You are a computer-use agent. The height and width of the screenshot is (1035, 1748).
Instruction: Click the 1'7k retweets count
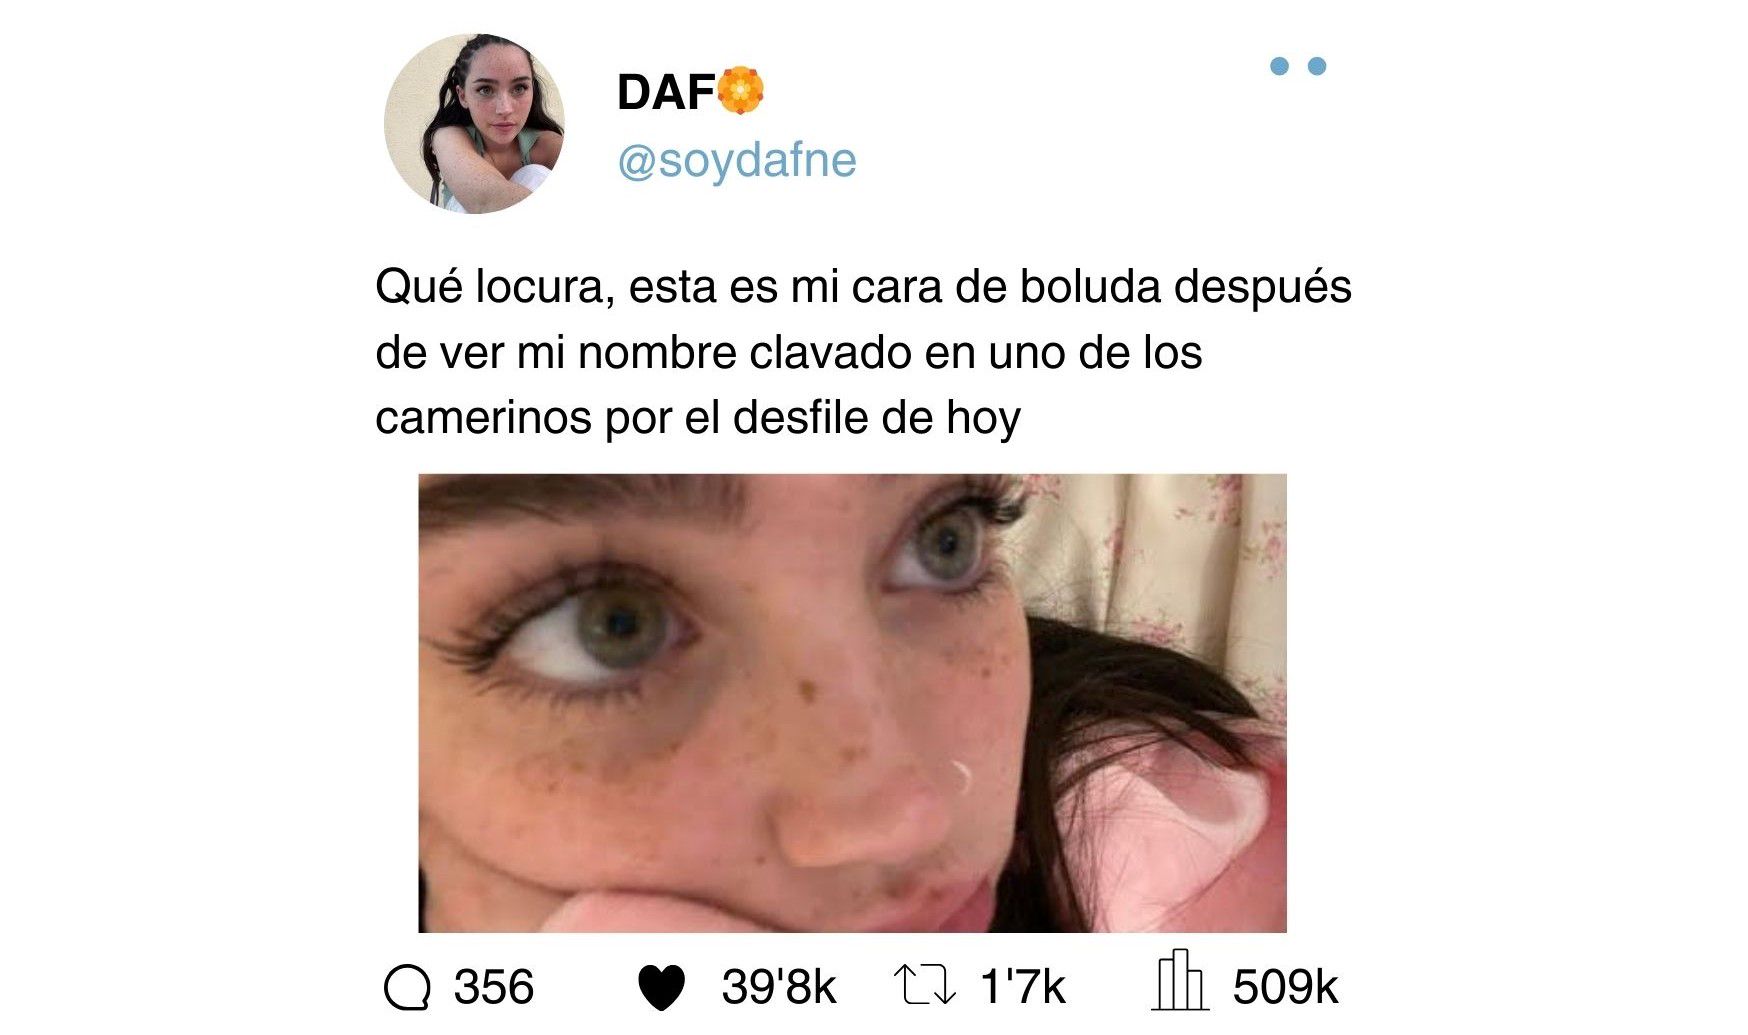pyautogui.click(x=1023, y=987)
